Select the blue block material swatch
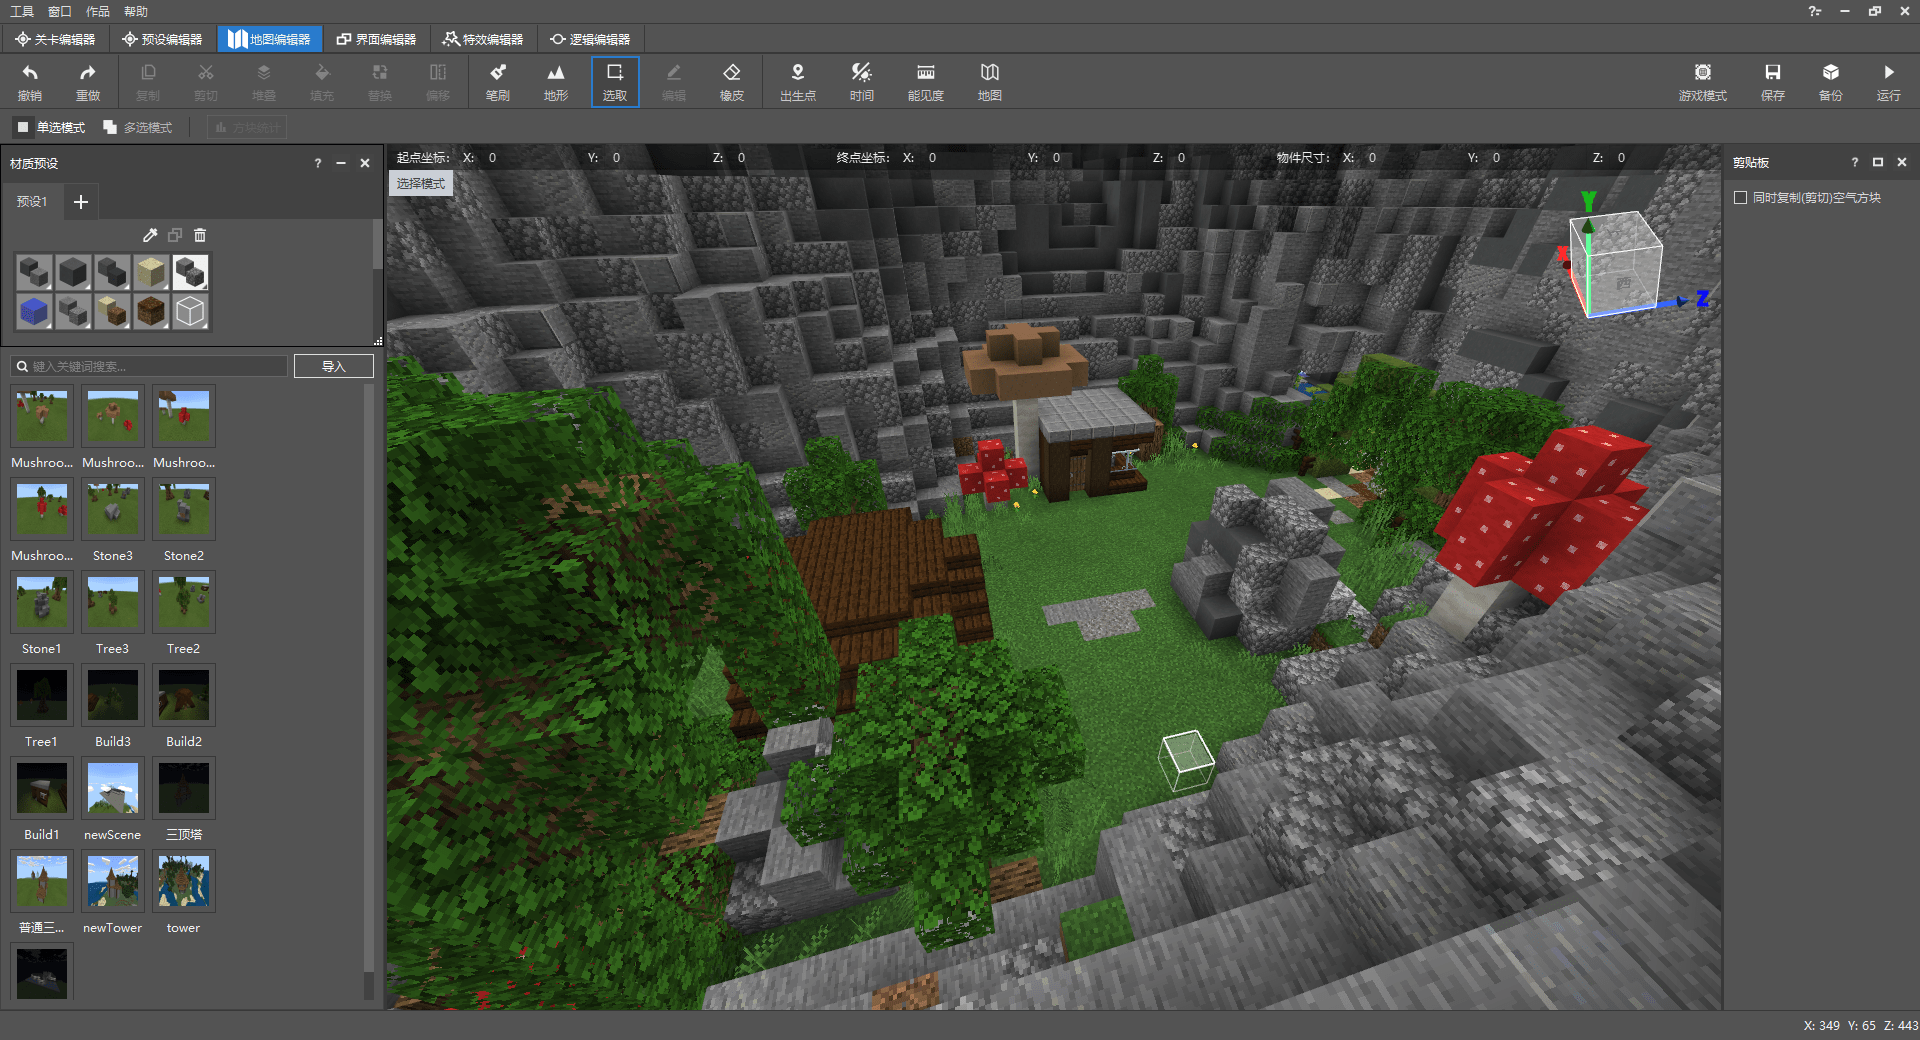 pos(34,312)
